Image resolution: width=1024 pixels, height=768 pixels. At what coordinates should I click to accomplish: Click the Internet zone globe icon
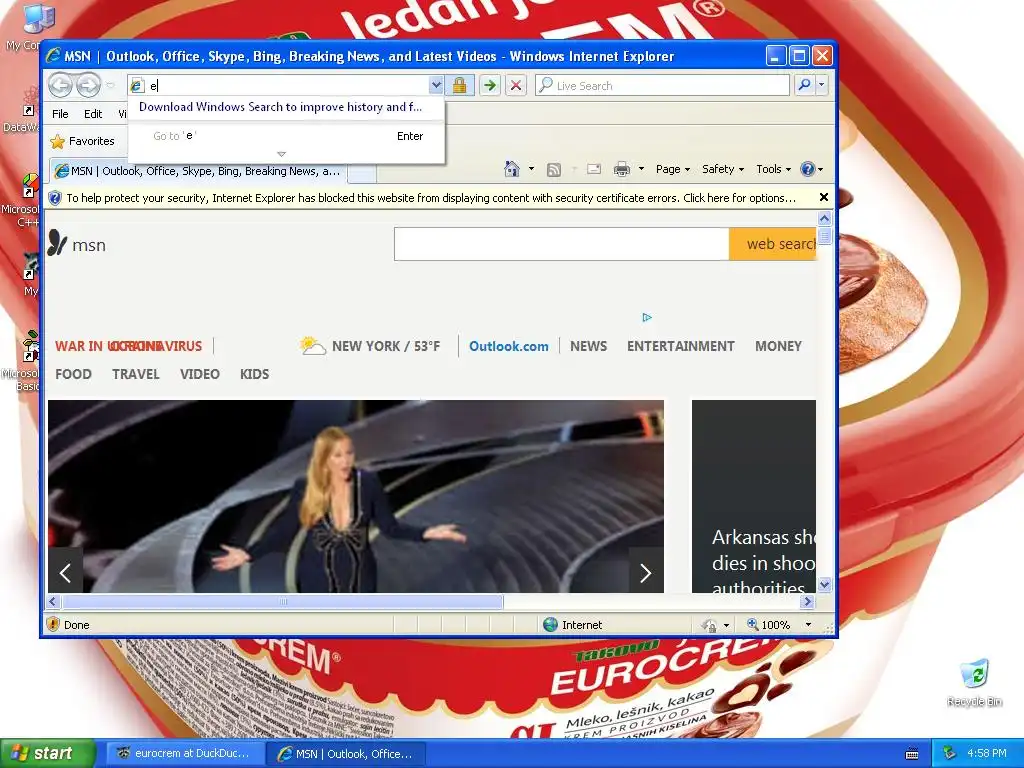click(551, 625)
